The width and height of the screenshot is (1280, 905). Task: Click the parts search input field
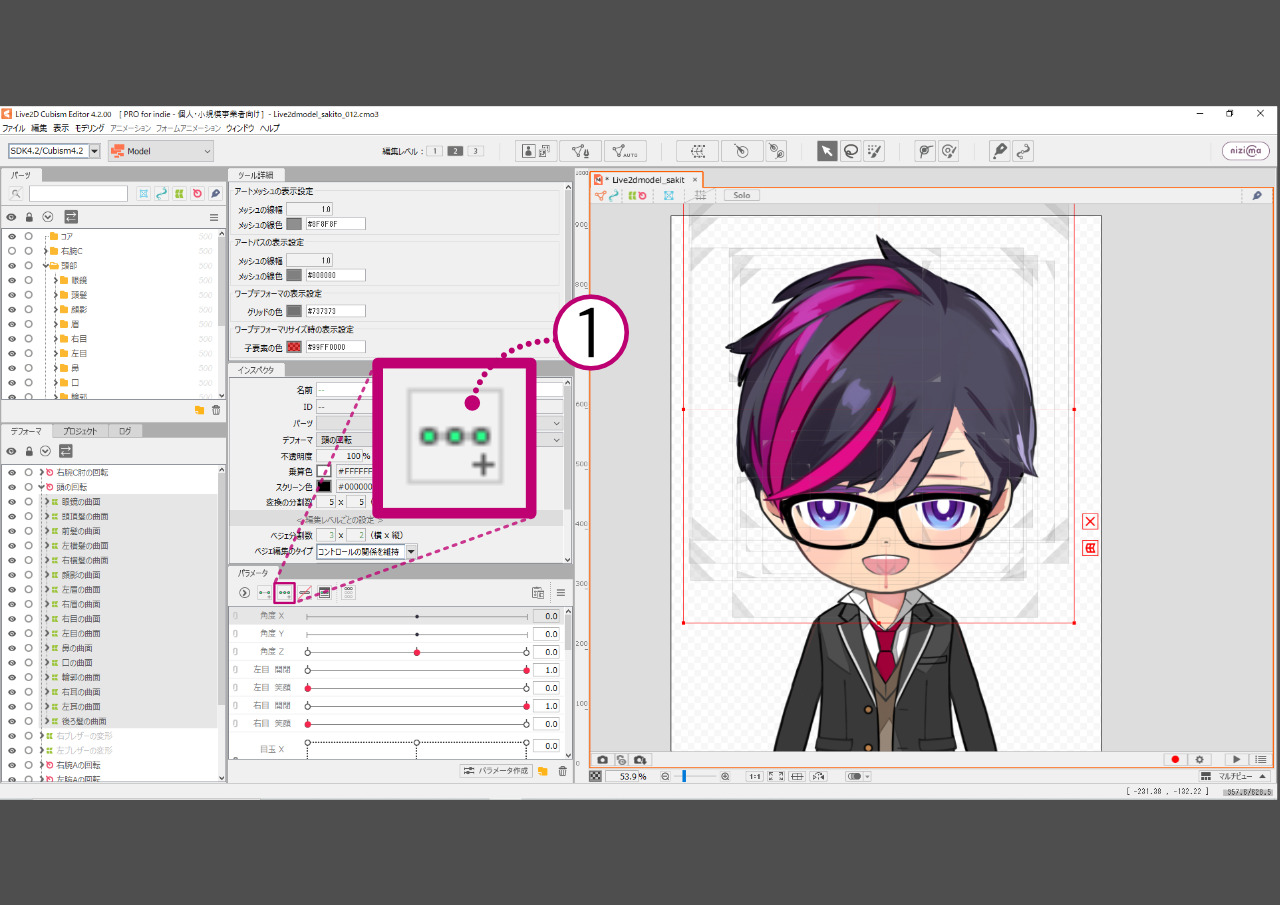click(x=78, y=193)
